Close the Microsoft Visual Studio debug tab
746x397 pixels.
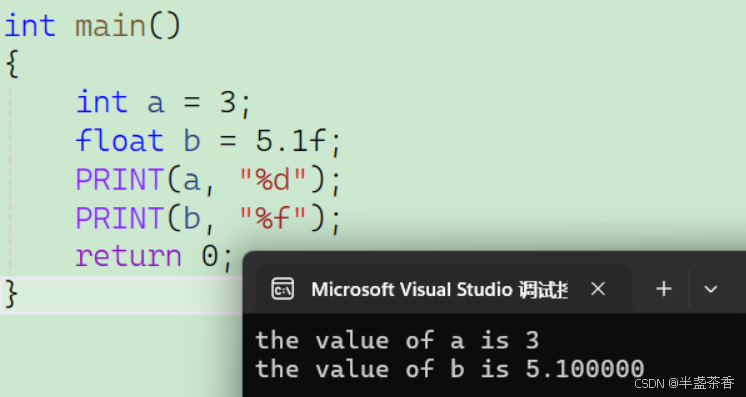coord(598,288)
